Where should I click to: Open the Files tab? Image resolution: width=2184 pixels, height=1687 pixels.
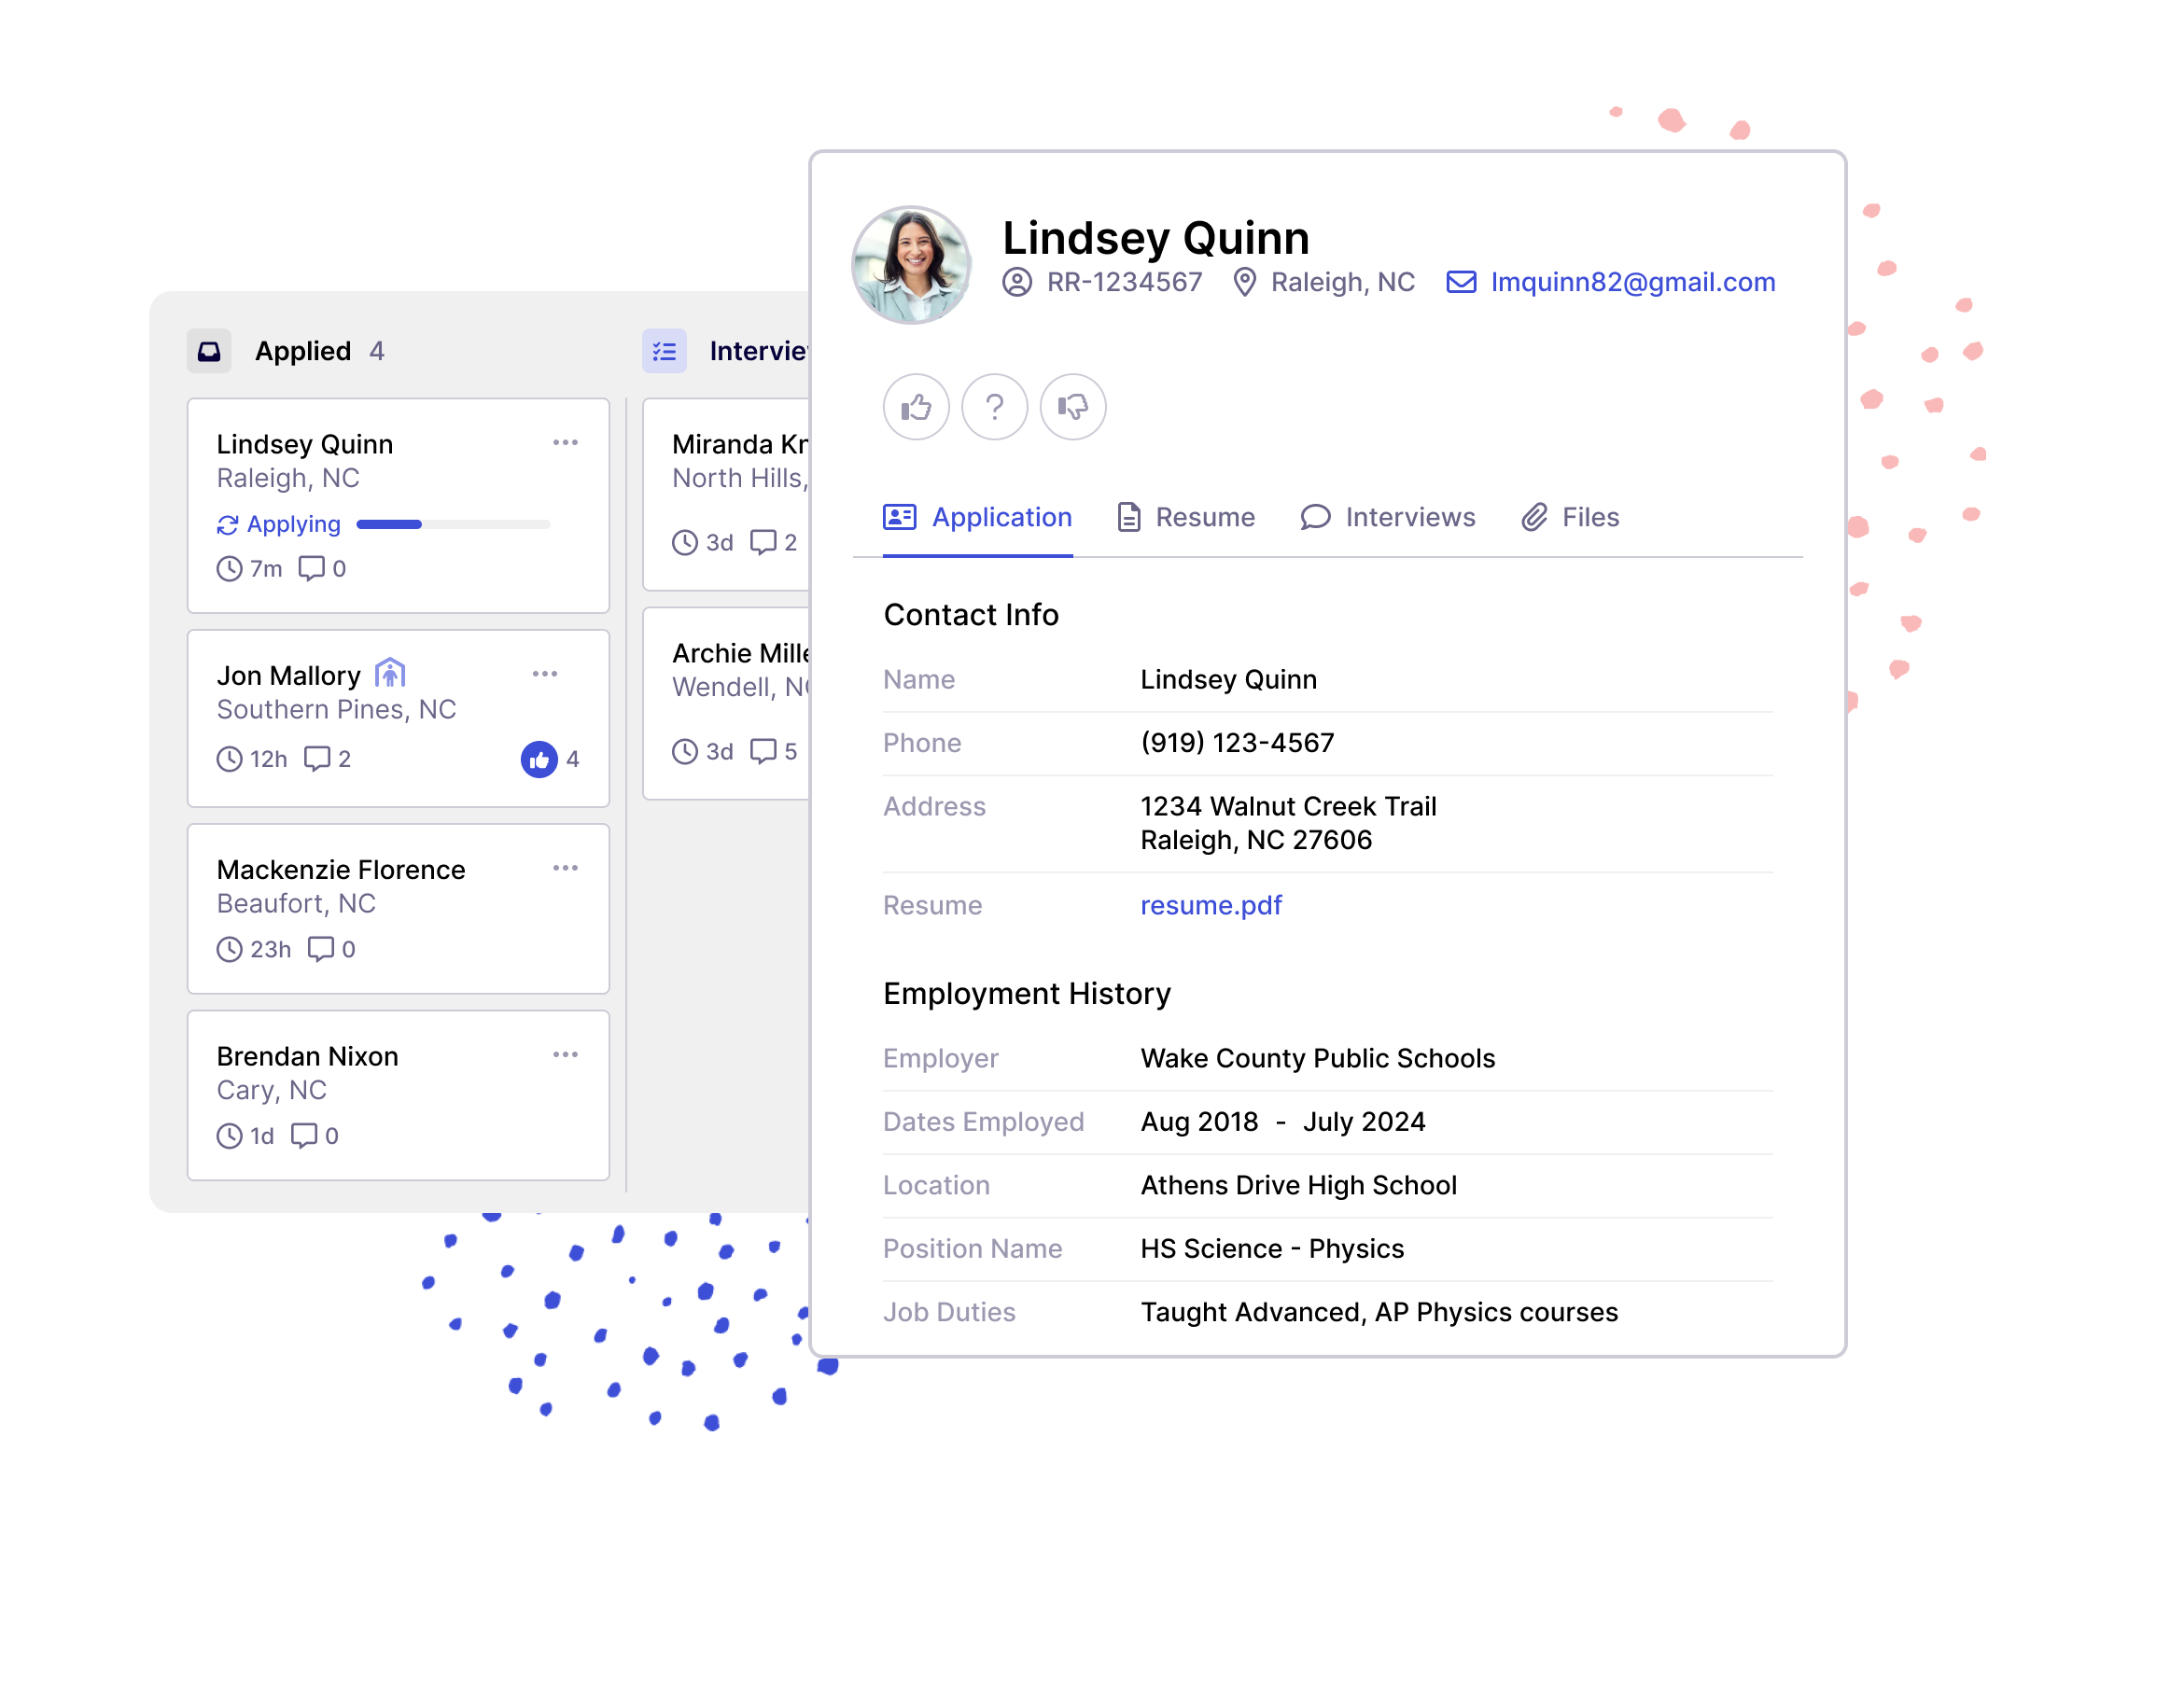tap(1570, 517)
